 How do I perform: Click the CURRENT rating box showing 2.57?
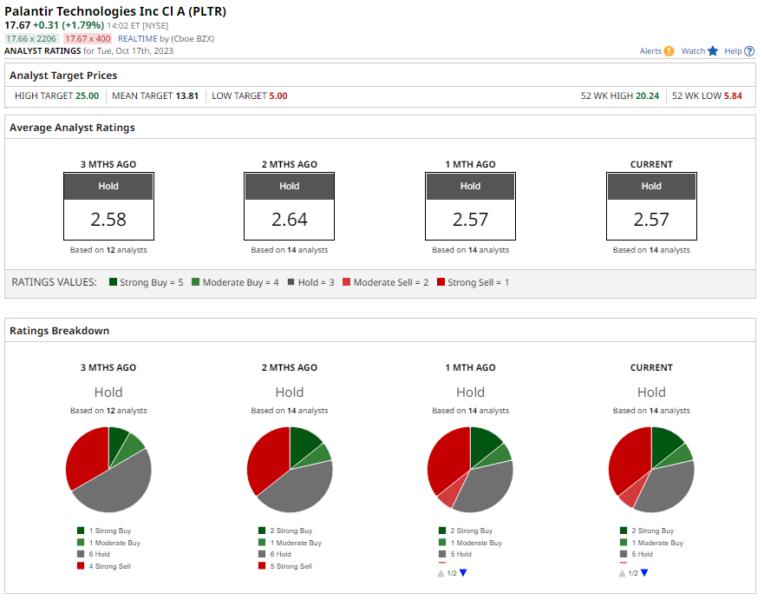pyautogui.click(x=651, y=206)
